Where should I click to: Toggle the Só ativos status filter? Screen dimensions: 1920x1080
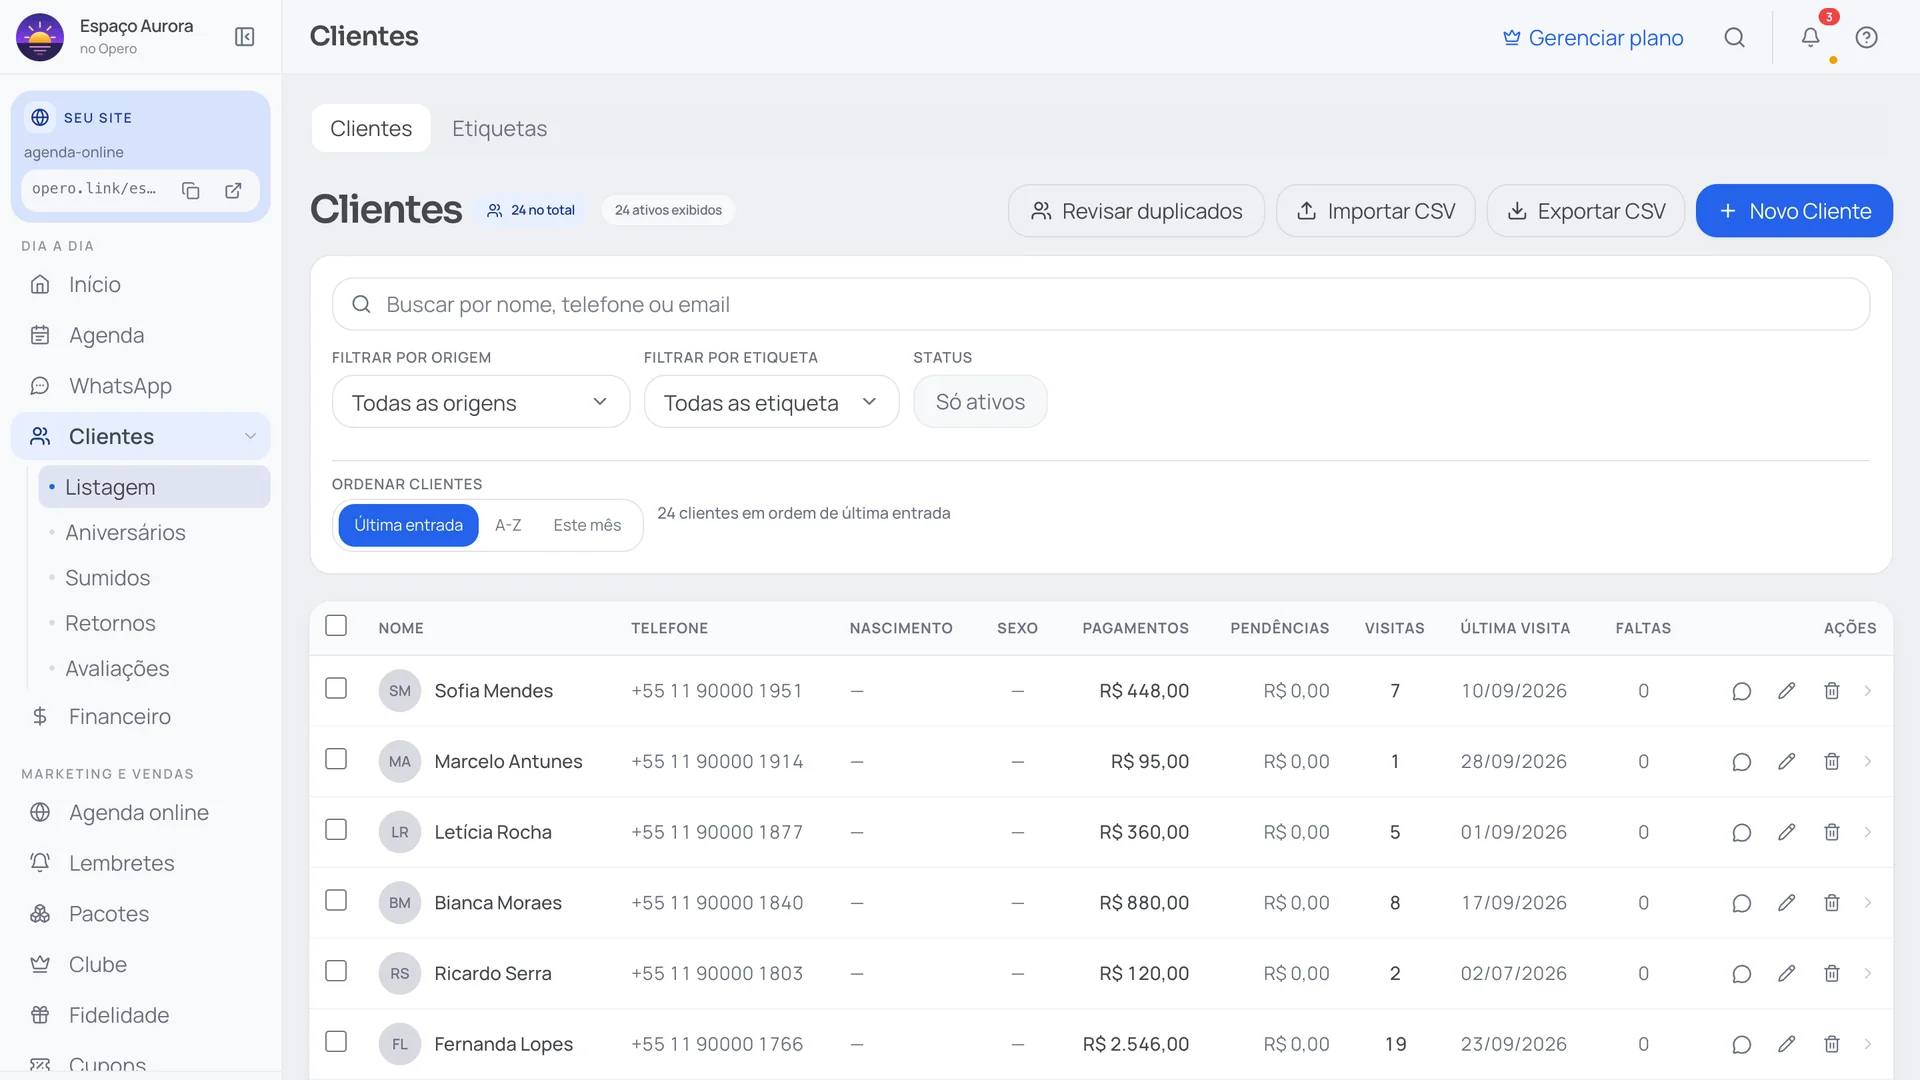pyautogui.click(x=980, y=402)
